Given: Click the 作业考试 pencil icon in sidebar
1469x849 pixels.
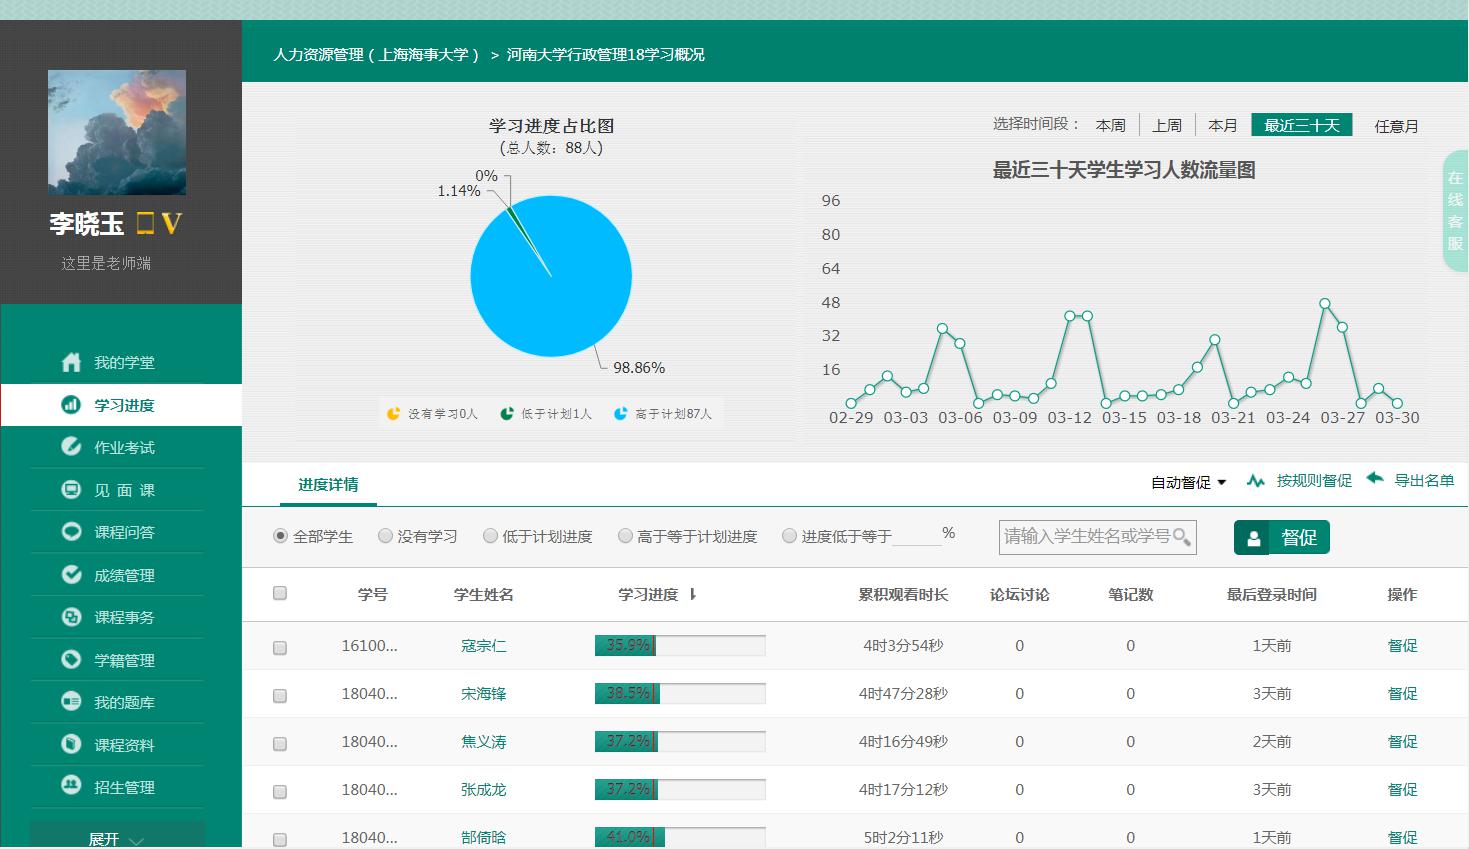Looking at the screenshot, I should [x=71, y=447].
